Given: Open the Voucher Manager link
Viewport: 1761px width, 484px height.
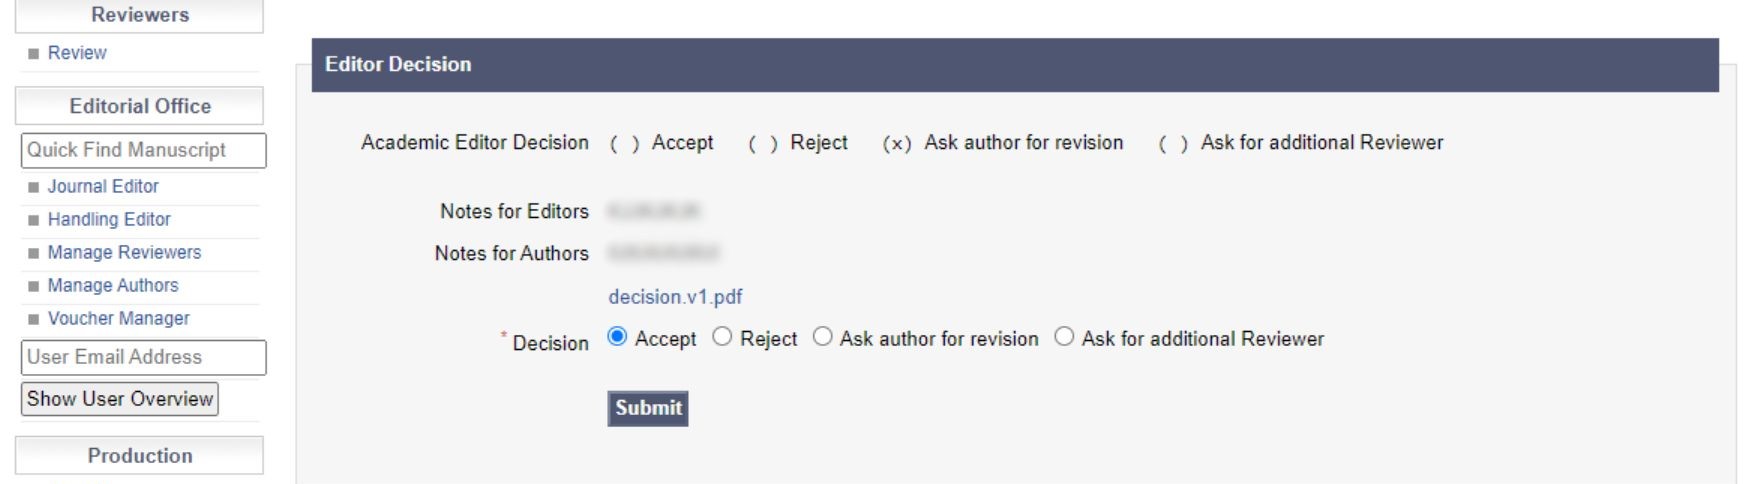Looking at the screenshot, I should (118, 318).
